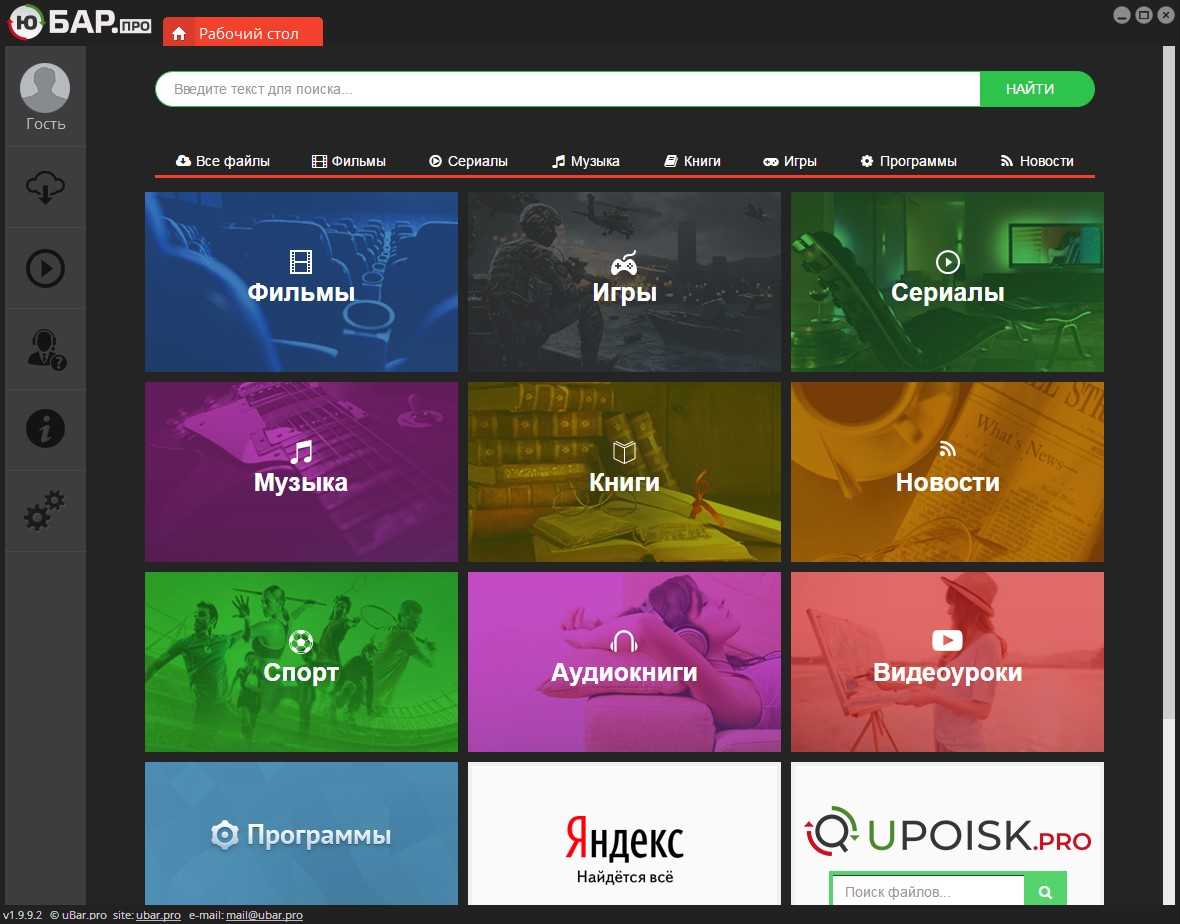Open the ubar.pro site link

pyautogui.click(x=158, y=916)
